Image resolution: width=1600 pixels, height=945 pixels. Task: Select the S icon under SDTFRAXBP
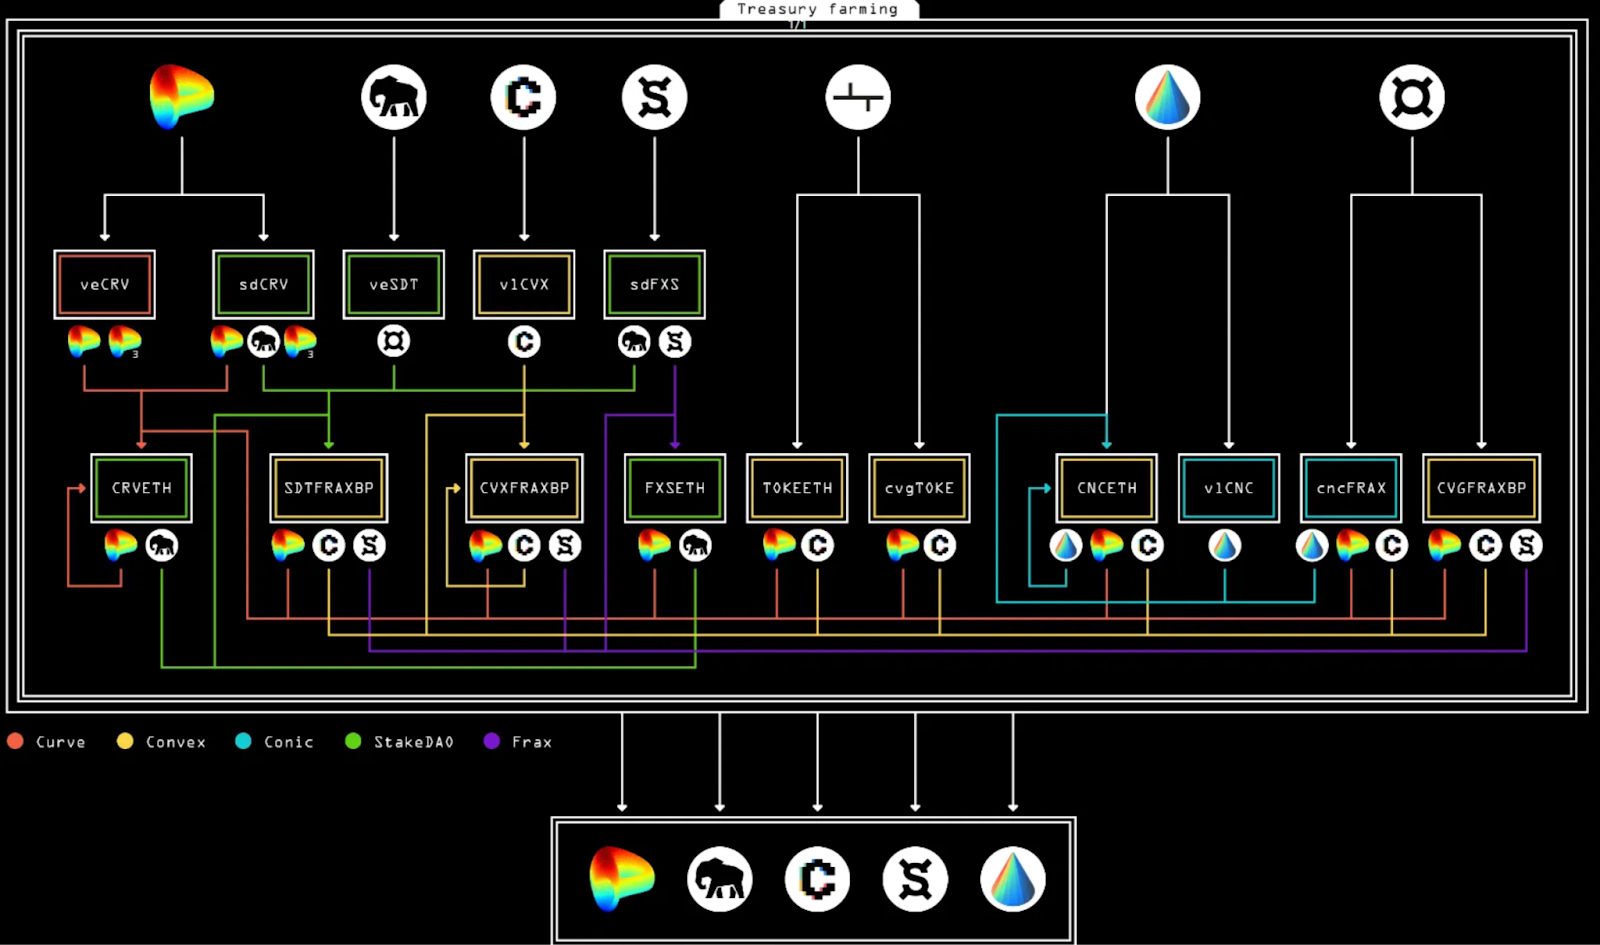pos(370,545)
